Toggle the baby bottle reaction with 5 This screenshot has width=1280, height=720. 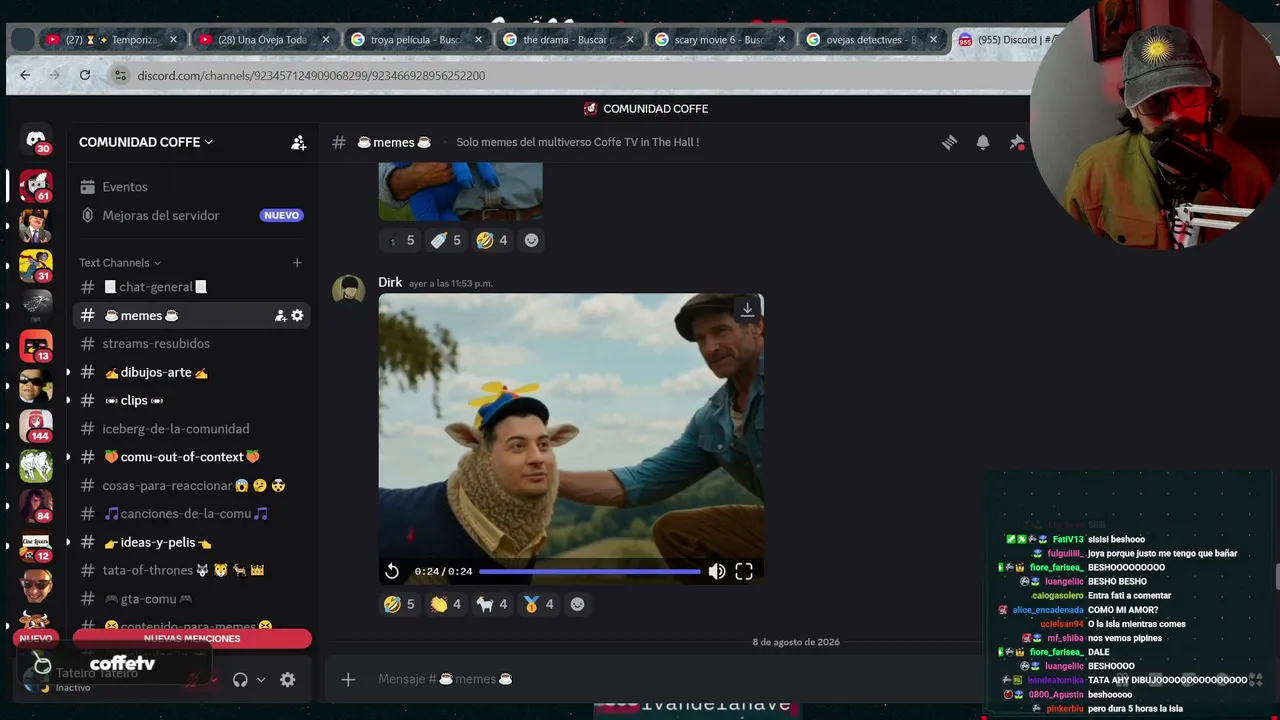(445, 240)
